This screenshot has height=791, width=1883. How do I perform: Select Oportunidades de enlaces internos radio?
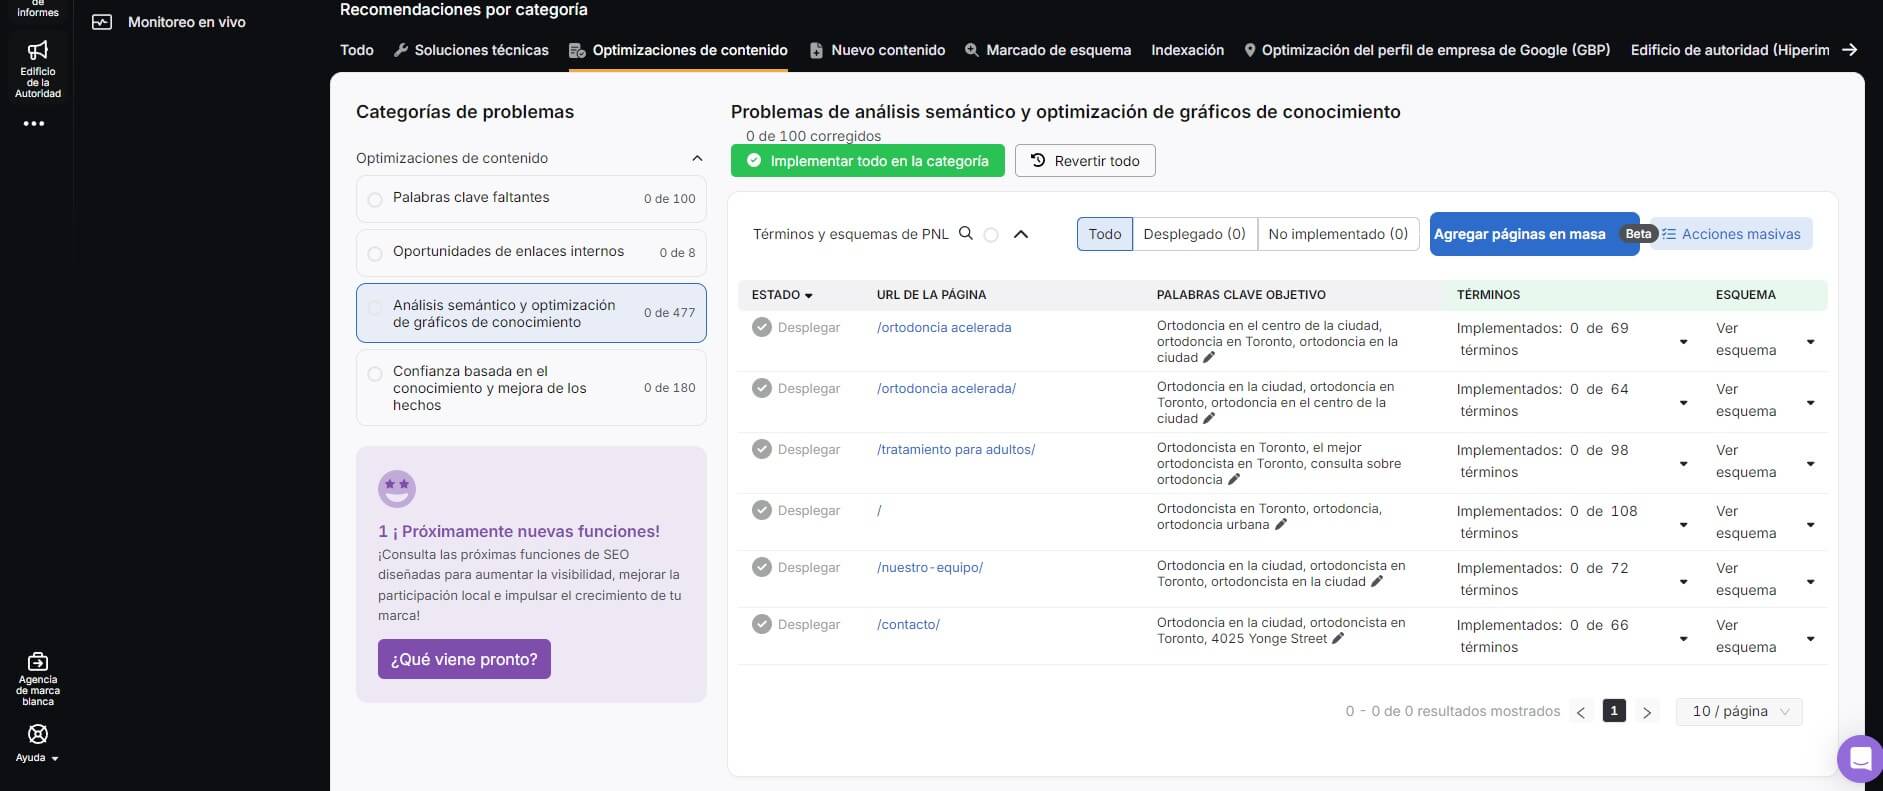(x=375, y=253)
